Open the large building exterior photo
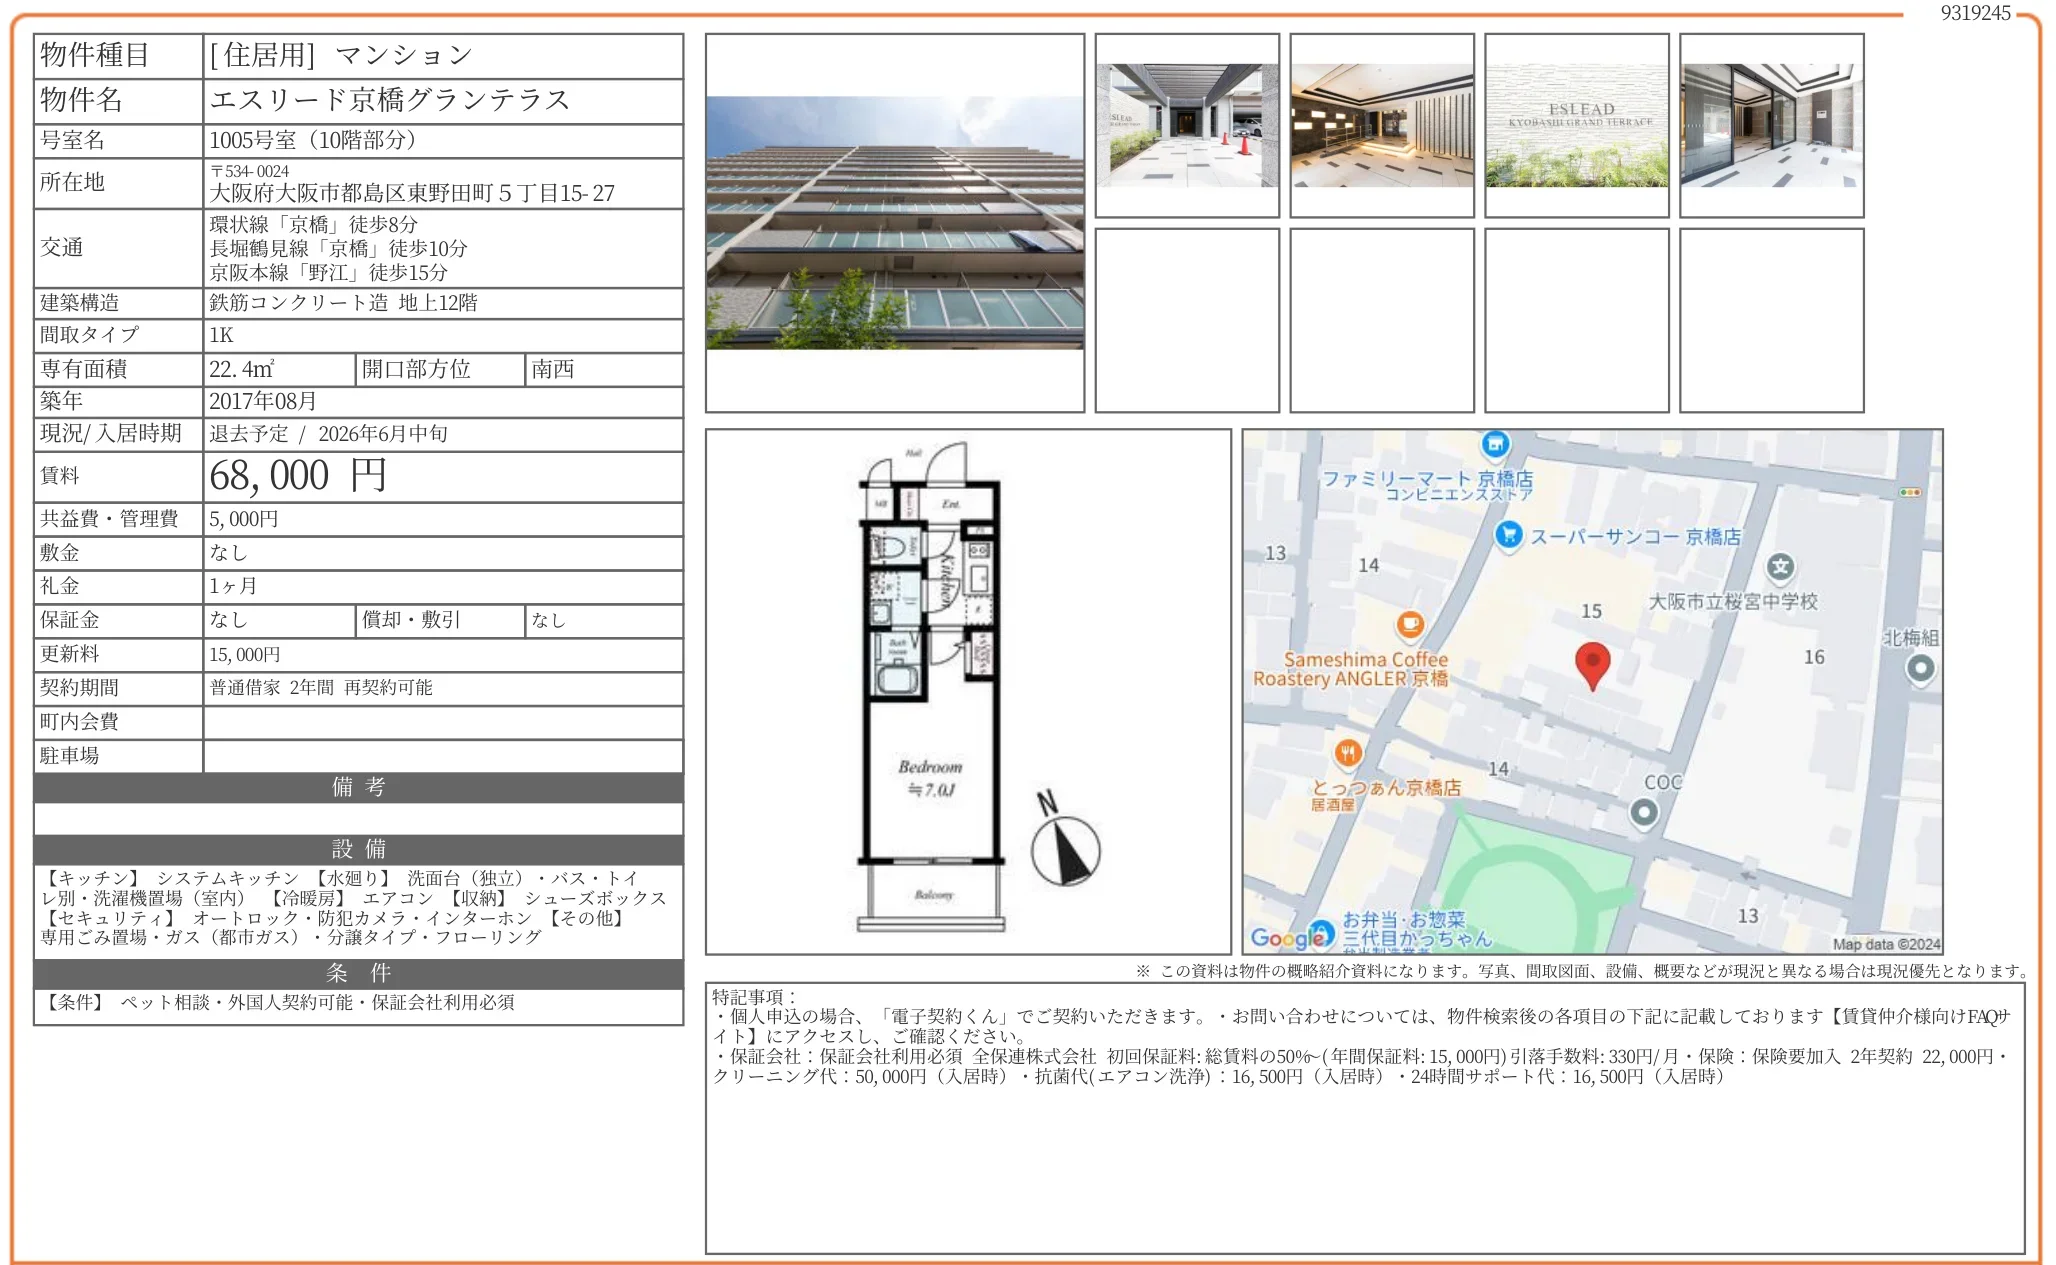Viewport: 2056px width, 1265px height. [894, 222]
